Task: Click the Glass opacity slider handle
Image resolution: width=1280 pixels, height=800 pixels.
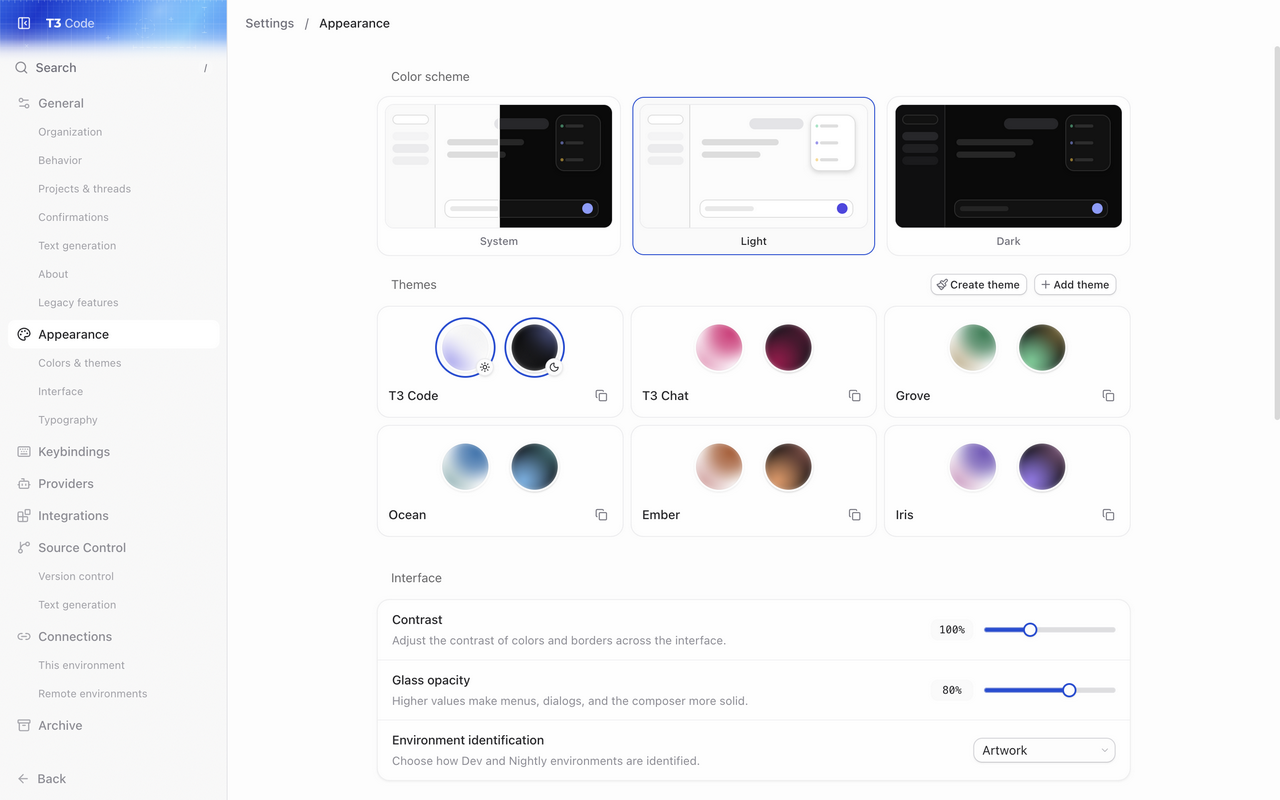Action: [1069, 690]
